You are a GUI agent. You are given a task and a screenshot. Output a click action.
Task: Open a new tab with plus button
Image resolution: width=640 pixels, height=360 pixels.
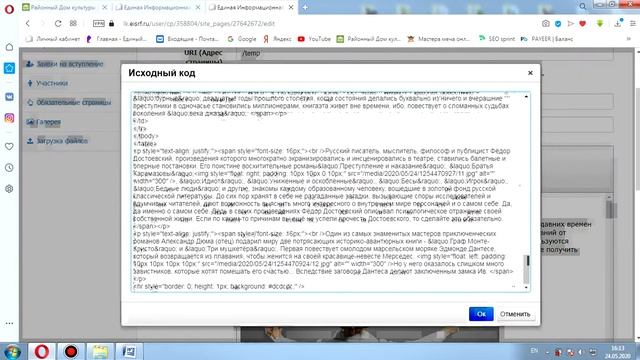click(305, 7)
